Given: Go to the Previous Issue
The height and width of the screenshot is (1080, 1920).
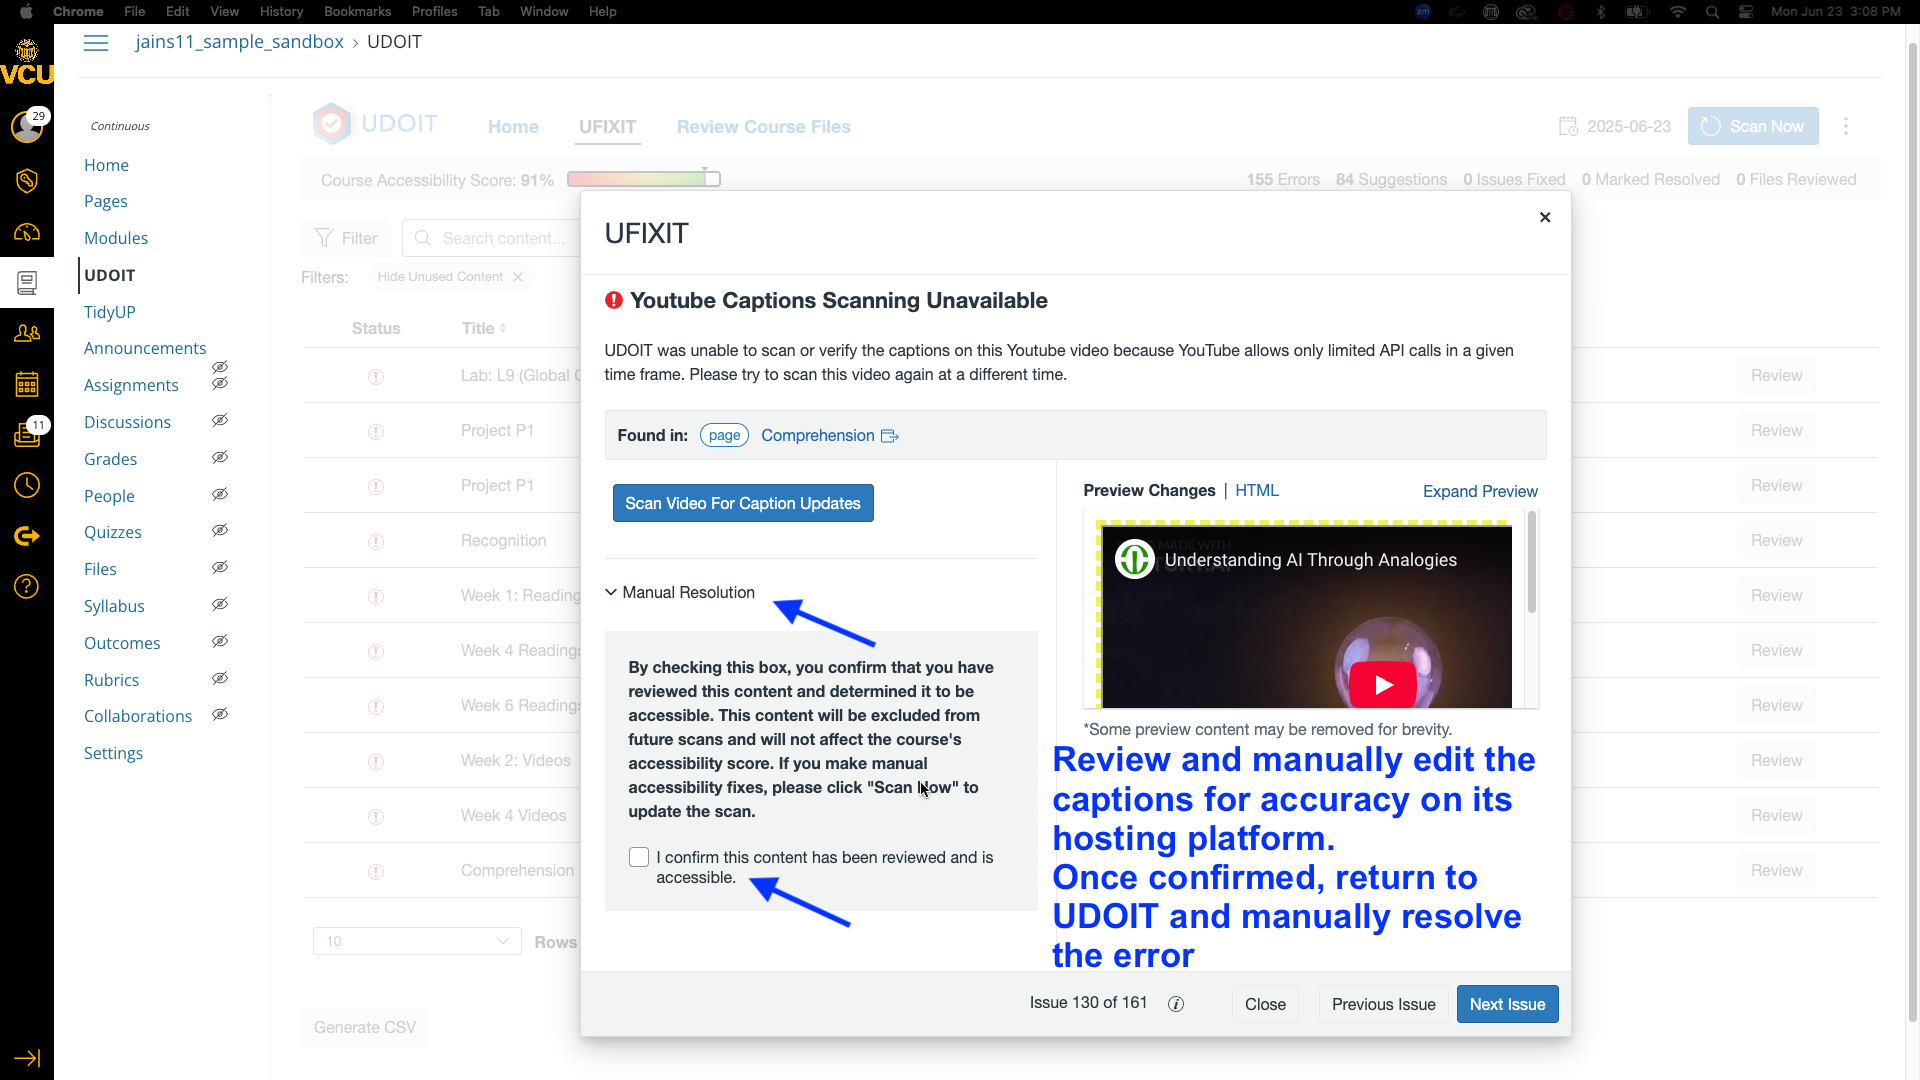Looking at the screenshot, I should (1383, 1004).
